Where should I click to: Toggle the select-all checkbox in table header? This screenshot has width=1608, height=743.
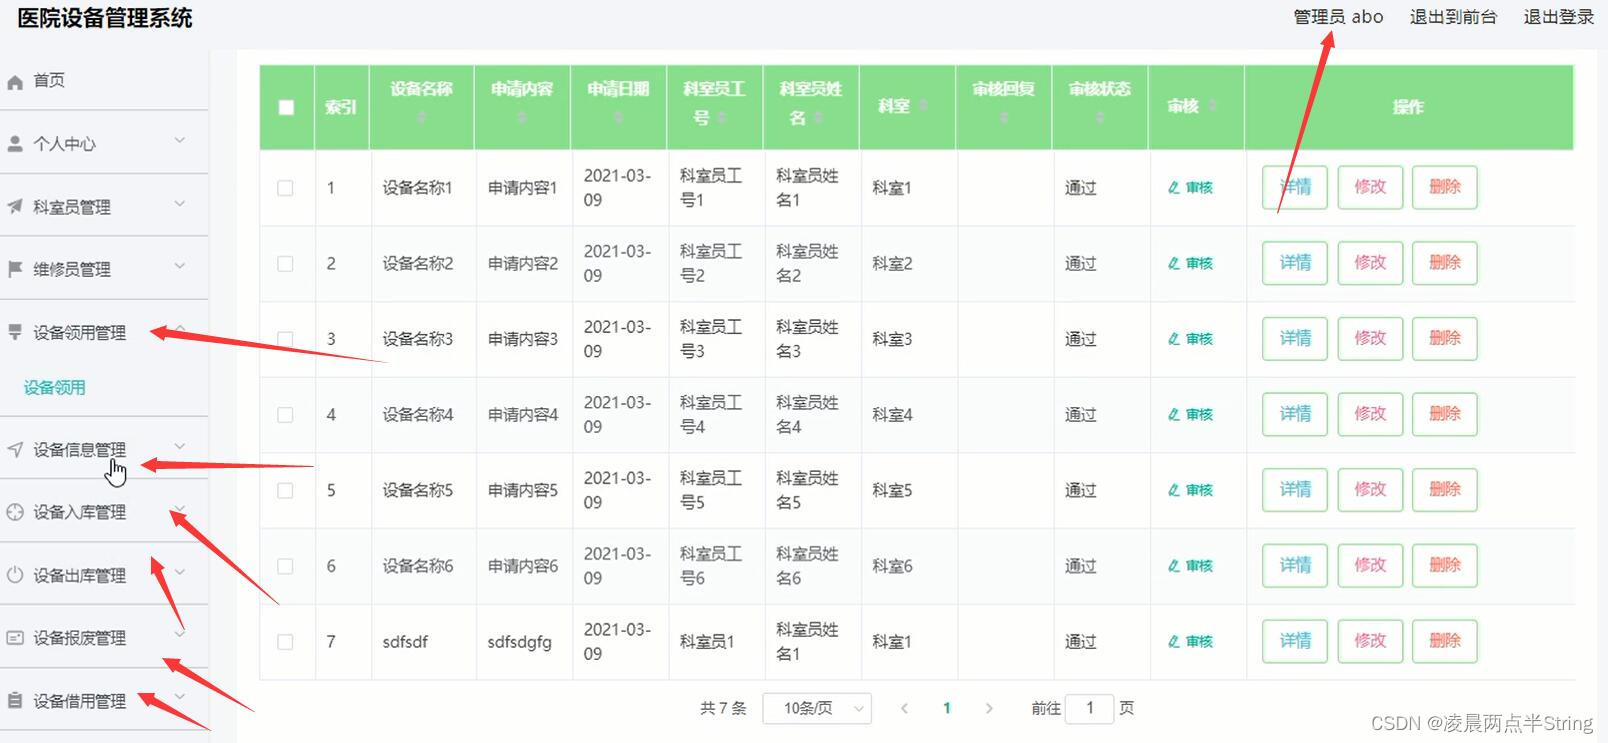pyautogui.click(x=286, y=107)
